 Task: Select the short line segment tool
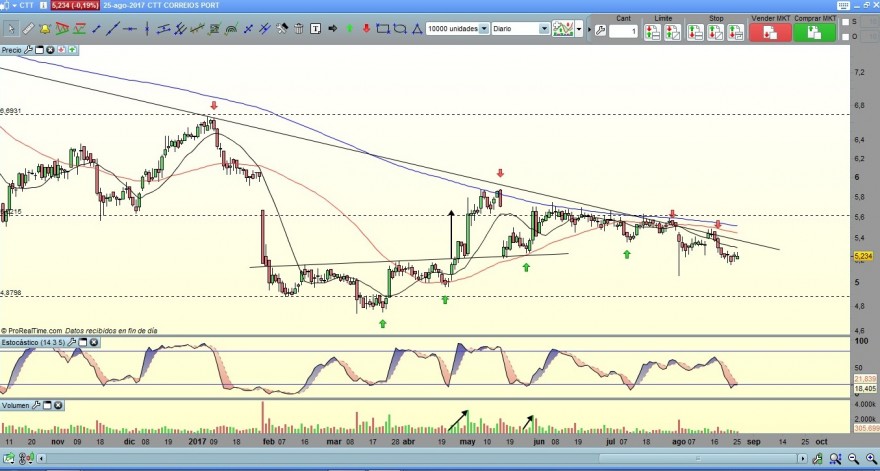96,29
